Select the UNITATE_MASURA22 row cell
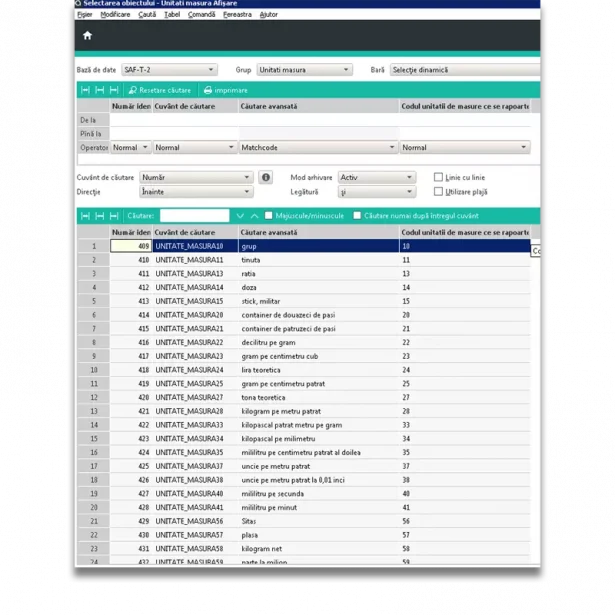Viewport: 615px width, 615px height. pyautogui.click(x=194, y=342)
